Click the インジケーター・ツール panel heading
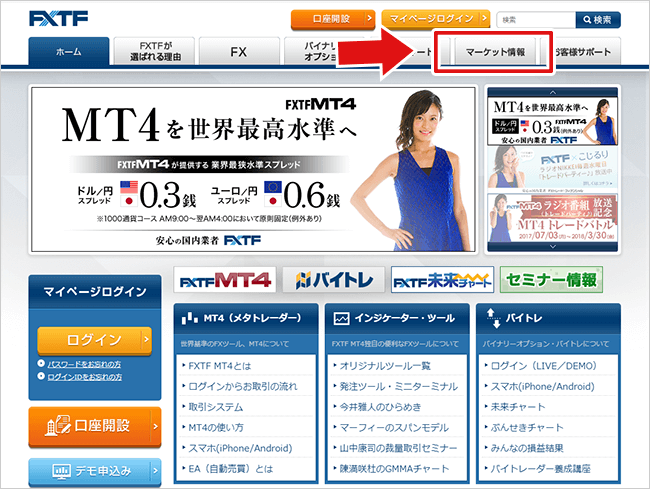Image resolution: width=650 pixels, height=489 pixels. pyautogui.click(x=404, y=318)
